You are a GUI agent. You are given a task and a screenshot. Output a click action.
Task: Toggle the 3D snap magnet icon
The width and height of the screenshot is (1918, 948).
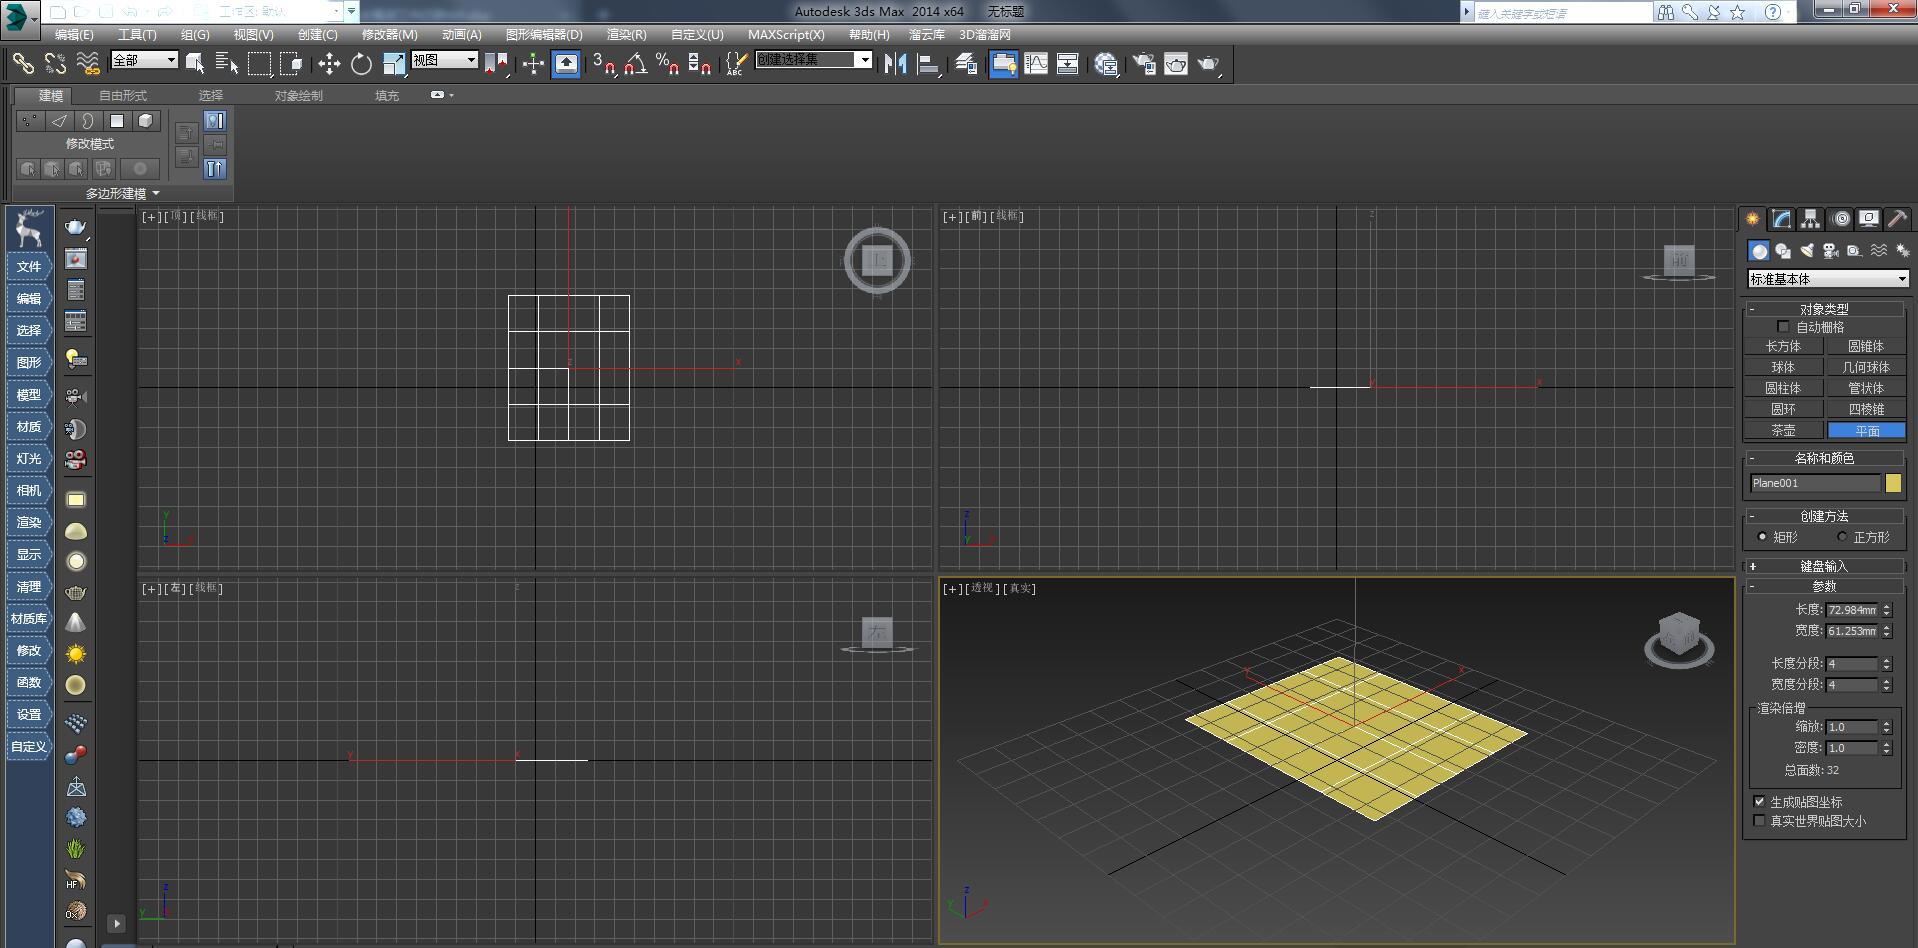[600, 63]
